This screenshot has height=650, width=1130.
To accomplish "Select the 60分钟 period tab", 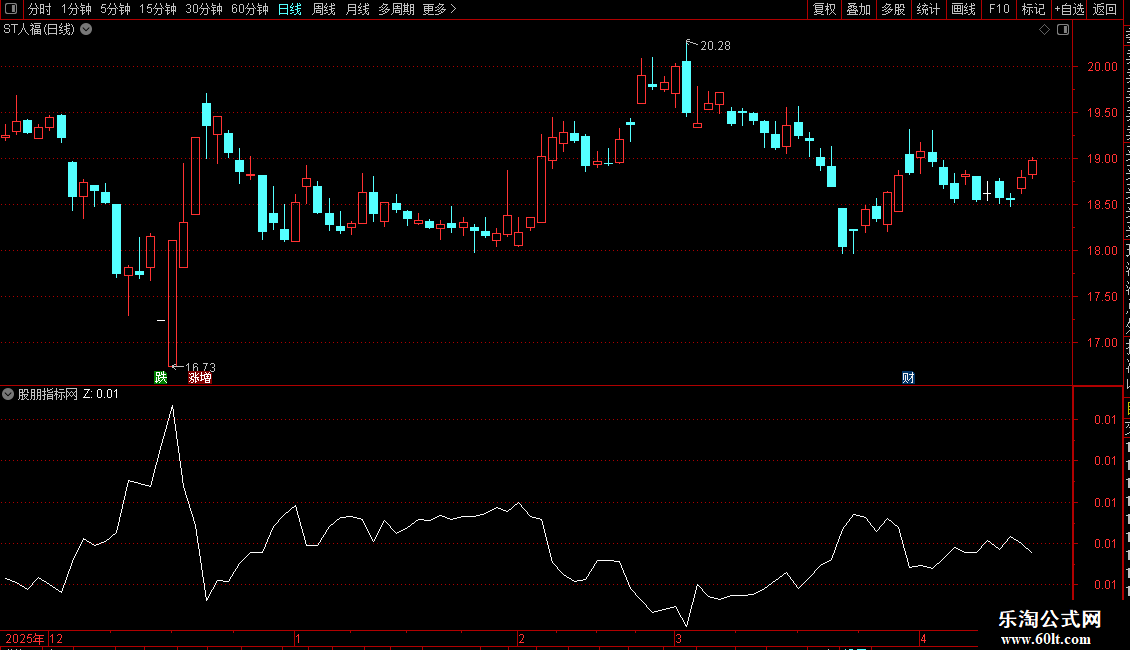I will 250,9.
